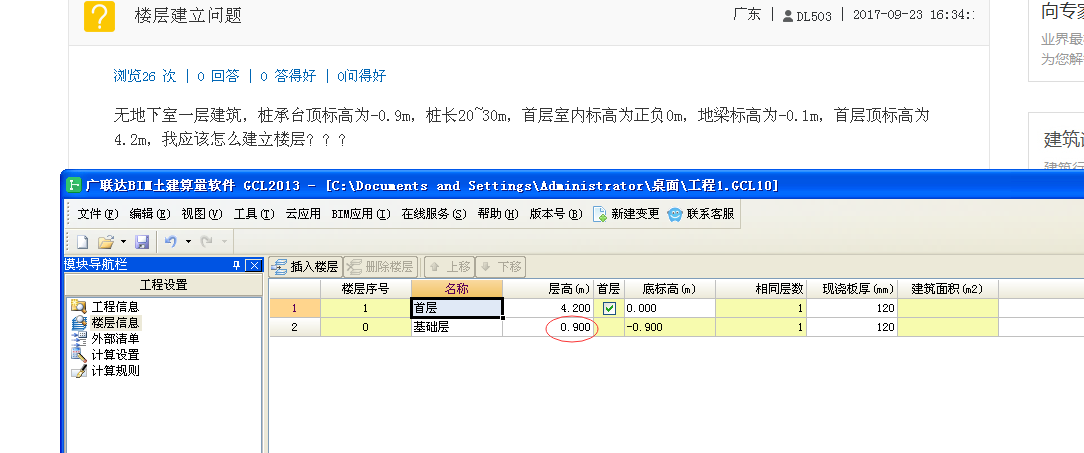The height and width of the screenshot is (453, 1084).
Task: Open the 工具(T) menu
Action: tap(254, 214)
